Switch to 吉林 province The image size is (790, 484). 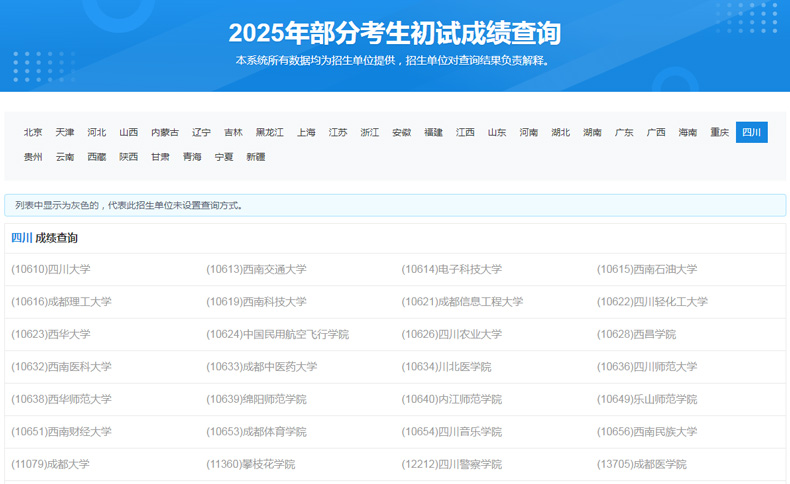coord(233,132)
